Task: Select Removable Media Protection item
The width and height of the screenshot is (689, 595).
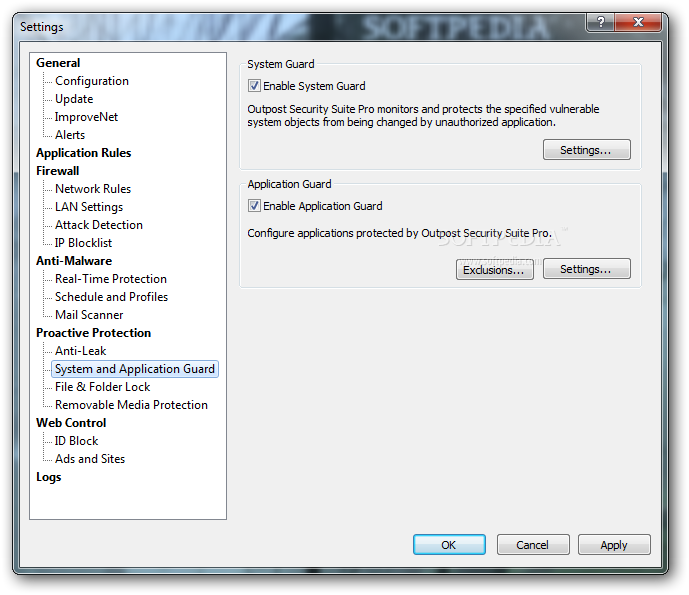Action: tap(131, 405)
